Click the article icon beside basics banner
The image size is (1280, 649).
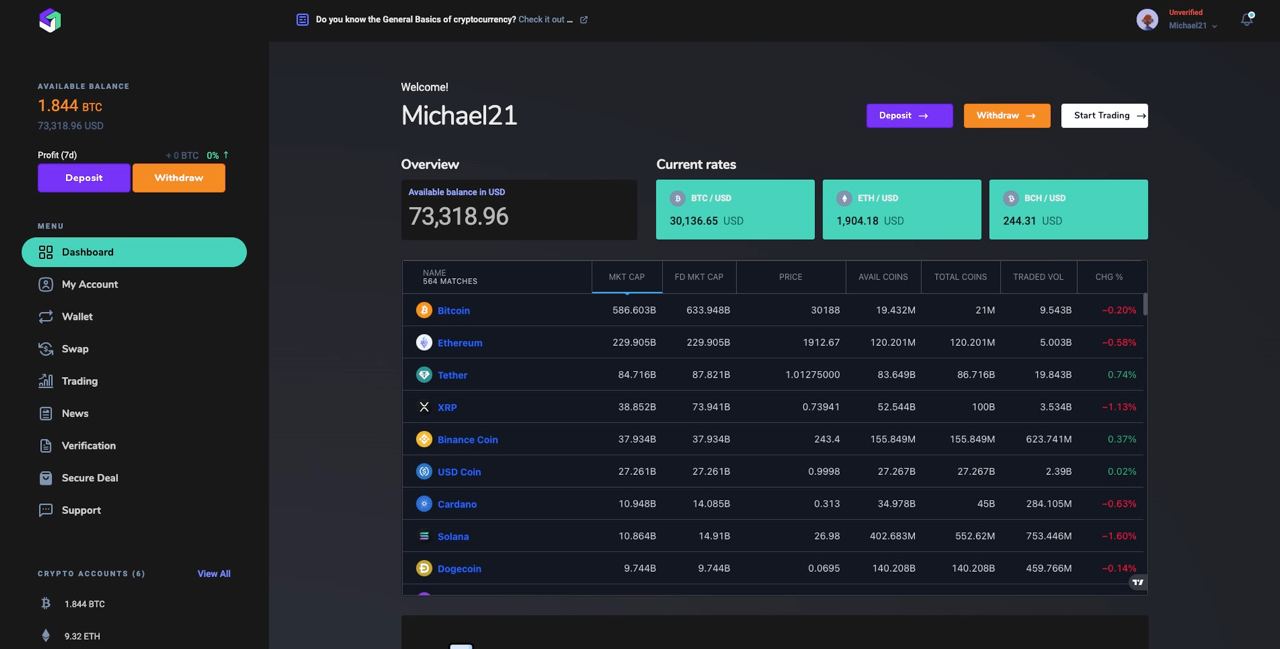pyautogui.click(x=302, y=20)
